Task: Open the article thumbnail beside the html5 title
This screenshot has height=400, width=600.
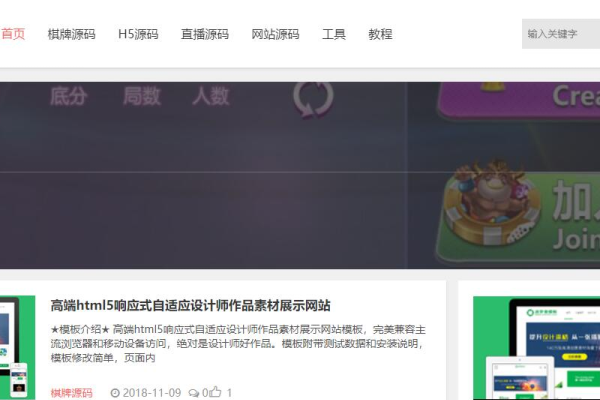Action: tap(17, 348)
